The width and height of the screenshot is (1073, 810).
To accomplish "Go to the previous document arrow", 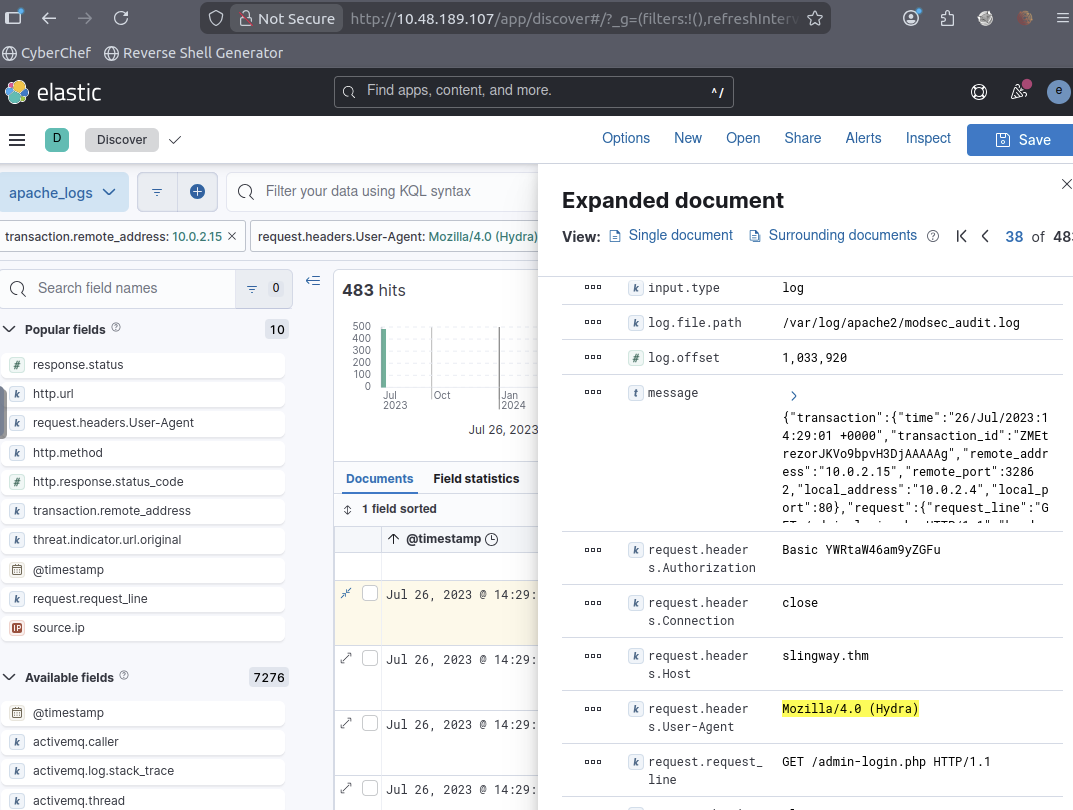I will pos(985,236).
